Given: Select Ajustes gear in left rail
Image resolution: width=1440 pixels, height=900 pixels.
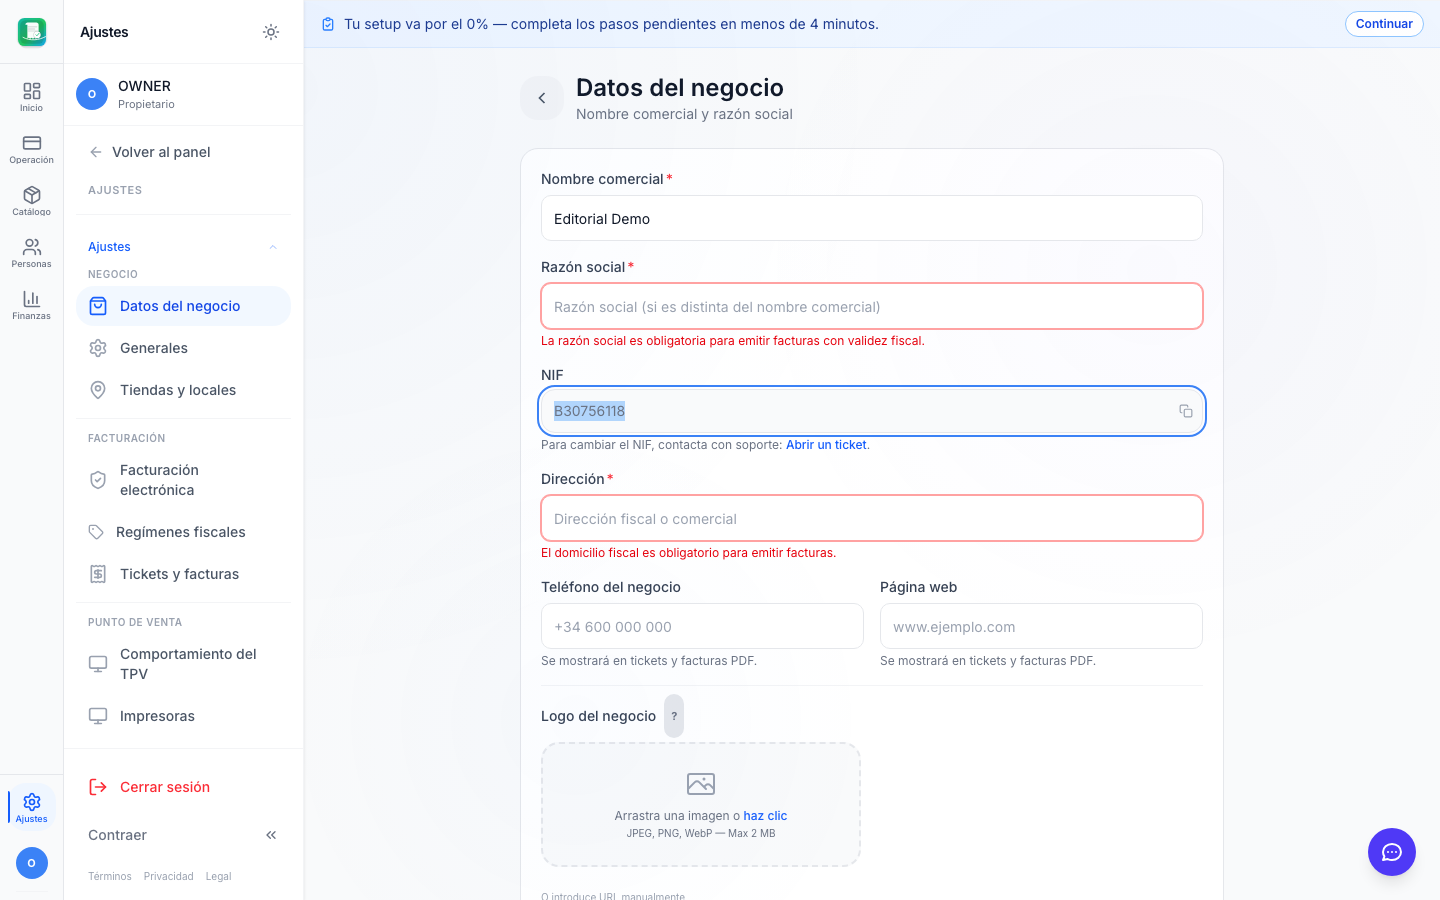Looking at the screenshot, I should (32, 807).
